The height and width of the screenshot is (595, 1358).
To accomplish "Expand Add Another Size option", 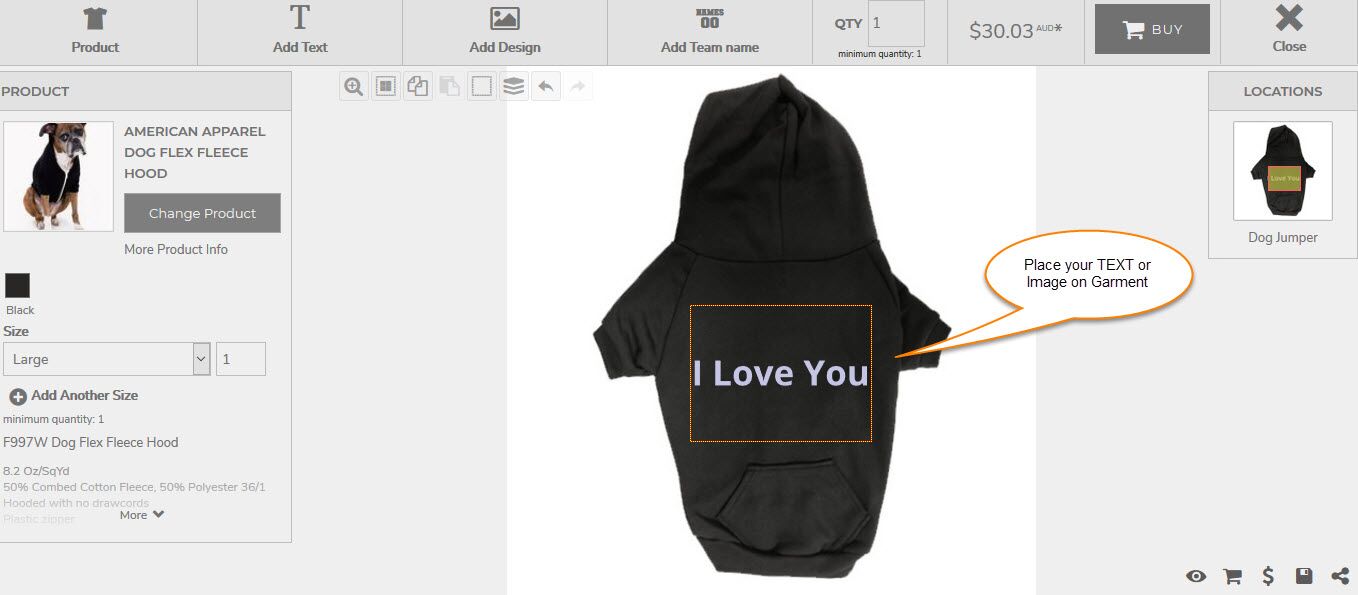I will 75,395.
